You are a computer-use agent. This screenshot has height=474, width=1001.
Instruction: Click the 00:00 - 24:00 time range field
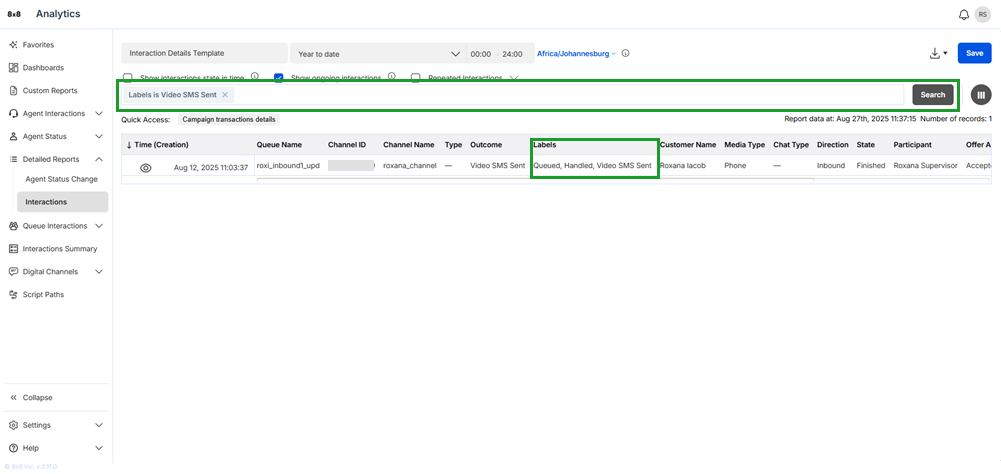[x=500, y=54]
